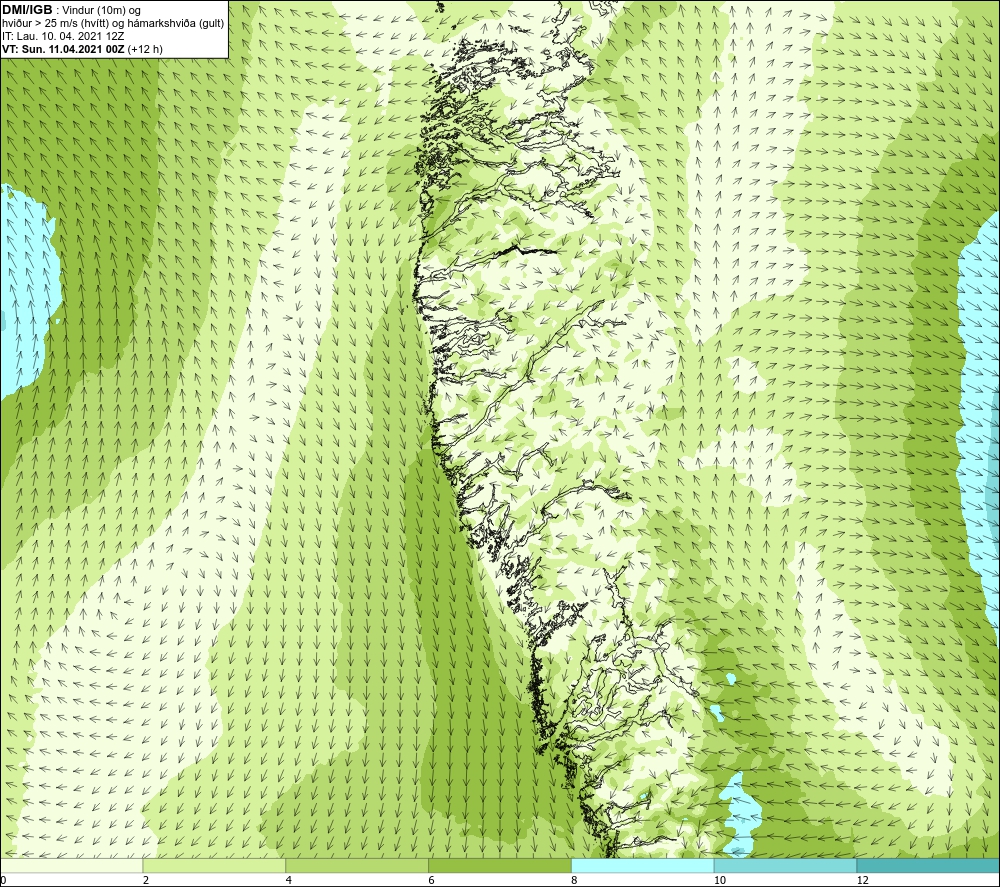Image resolution: width=1000 pixels, height=887 pixels.
Task: Click the legend scale label '12'
Action: click(863, 880)
